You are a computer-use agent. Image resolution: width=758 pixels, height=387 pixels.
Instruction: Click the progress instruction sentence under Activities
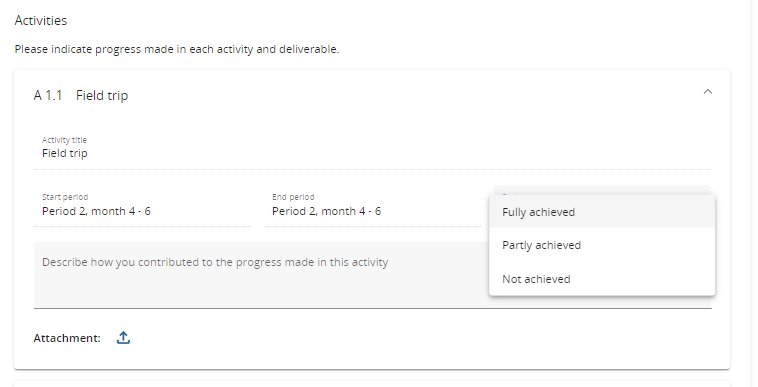177,49
